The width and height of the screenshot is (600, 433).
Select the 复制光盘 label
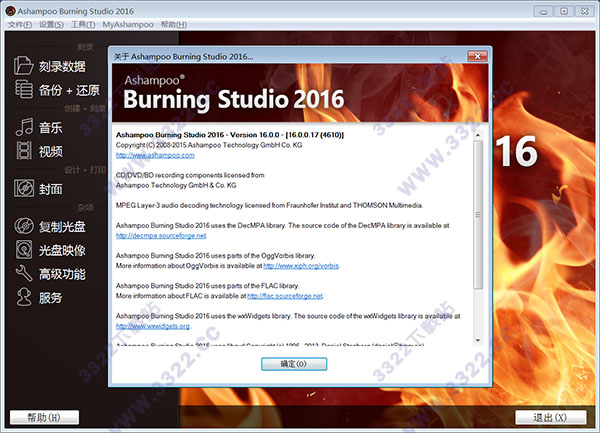point(62,226)
